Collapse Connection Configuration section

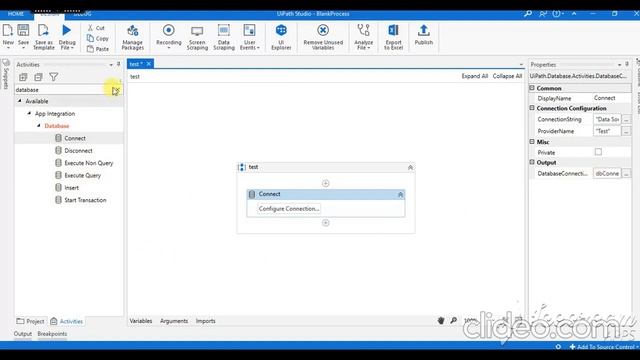(x=532, y=108)
